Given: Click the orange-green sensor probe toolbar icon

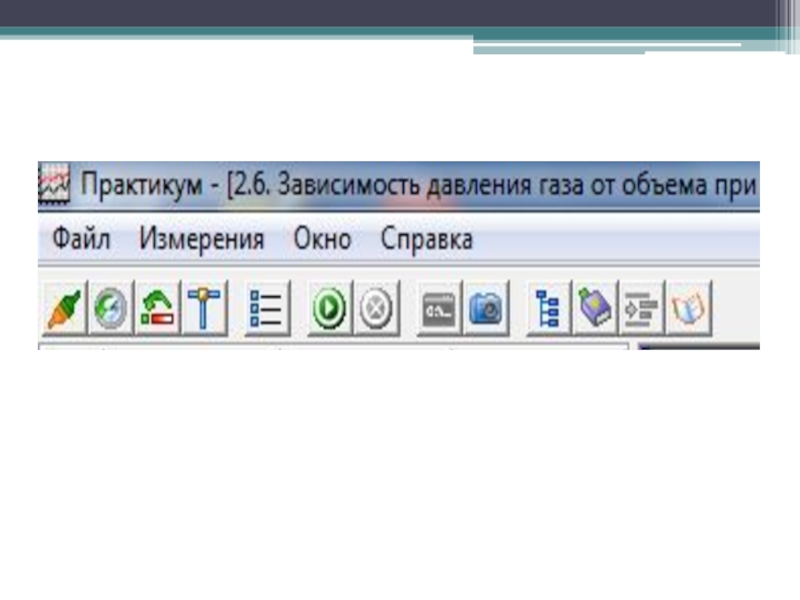Looking at the screenshot, I should 65,308.
